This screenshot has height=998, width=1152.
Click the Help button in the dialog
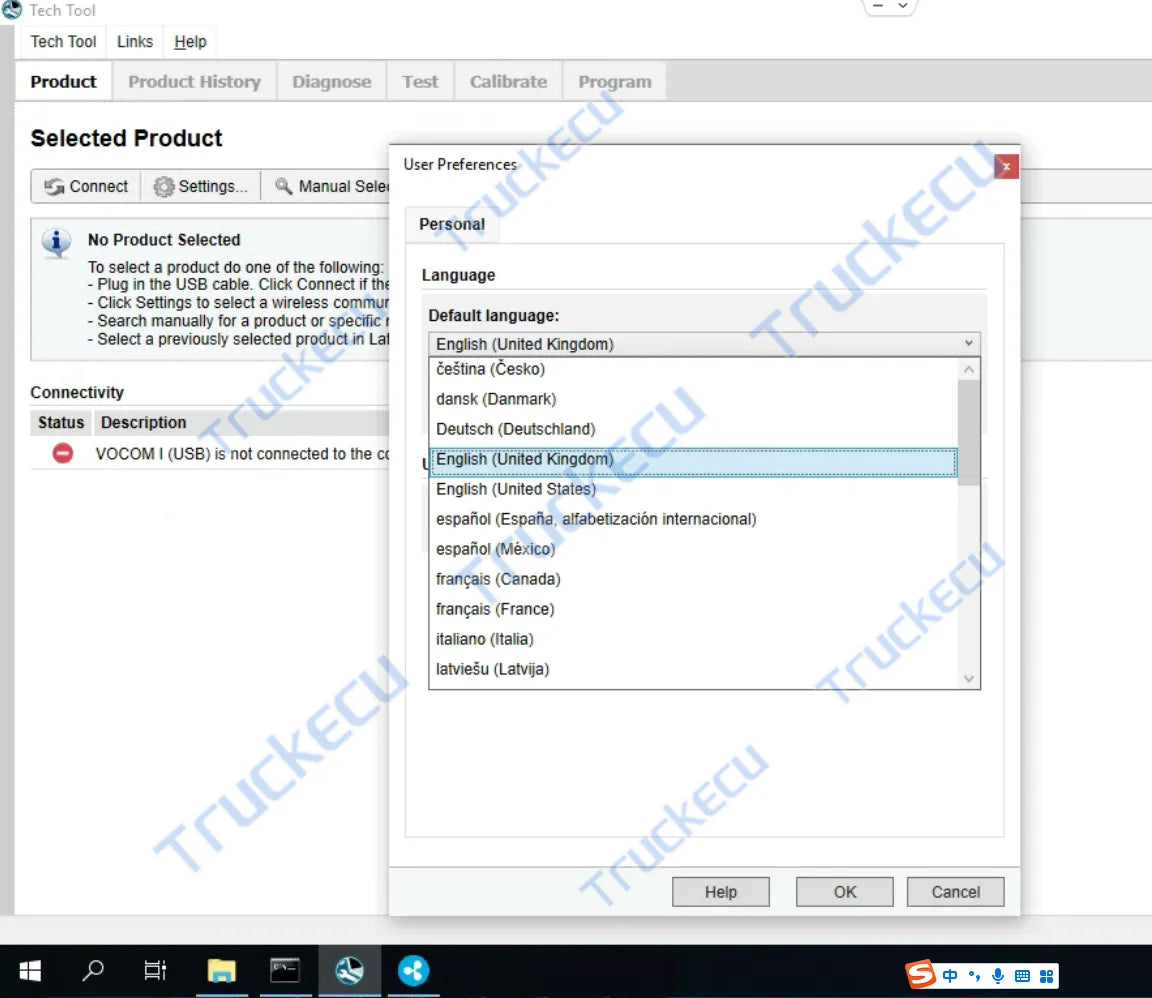coord(720,892)
